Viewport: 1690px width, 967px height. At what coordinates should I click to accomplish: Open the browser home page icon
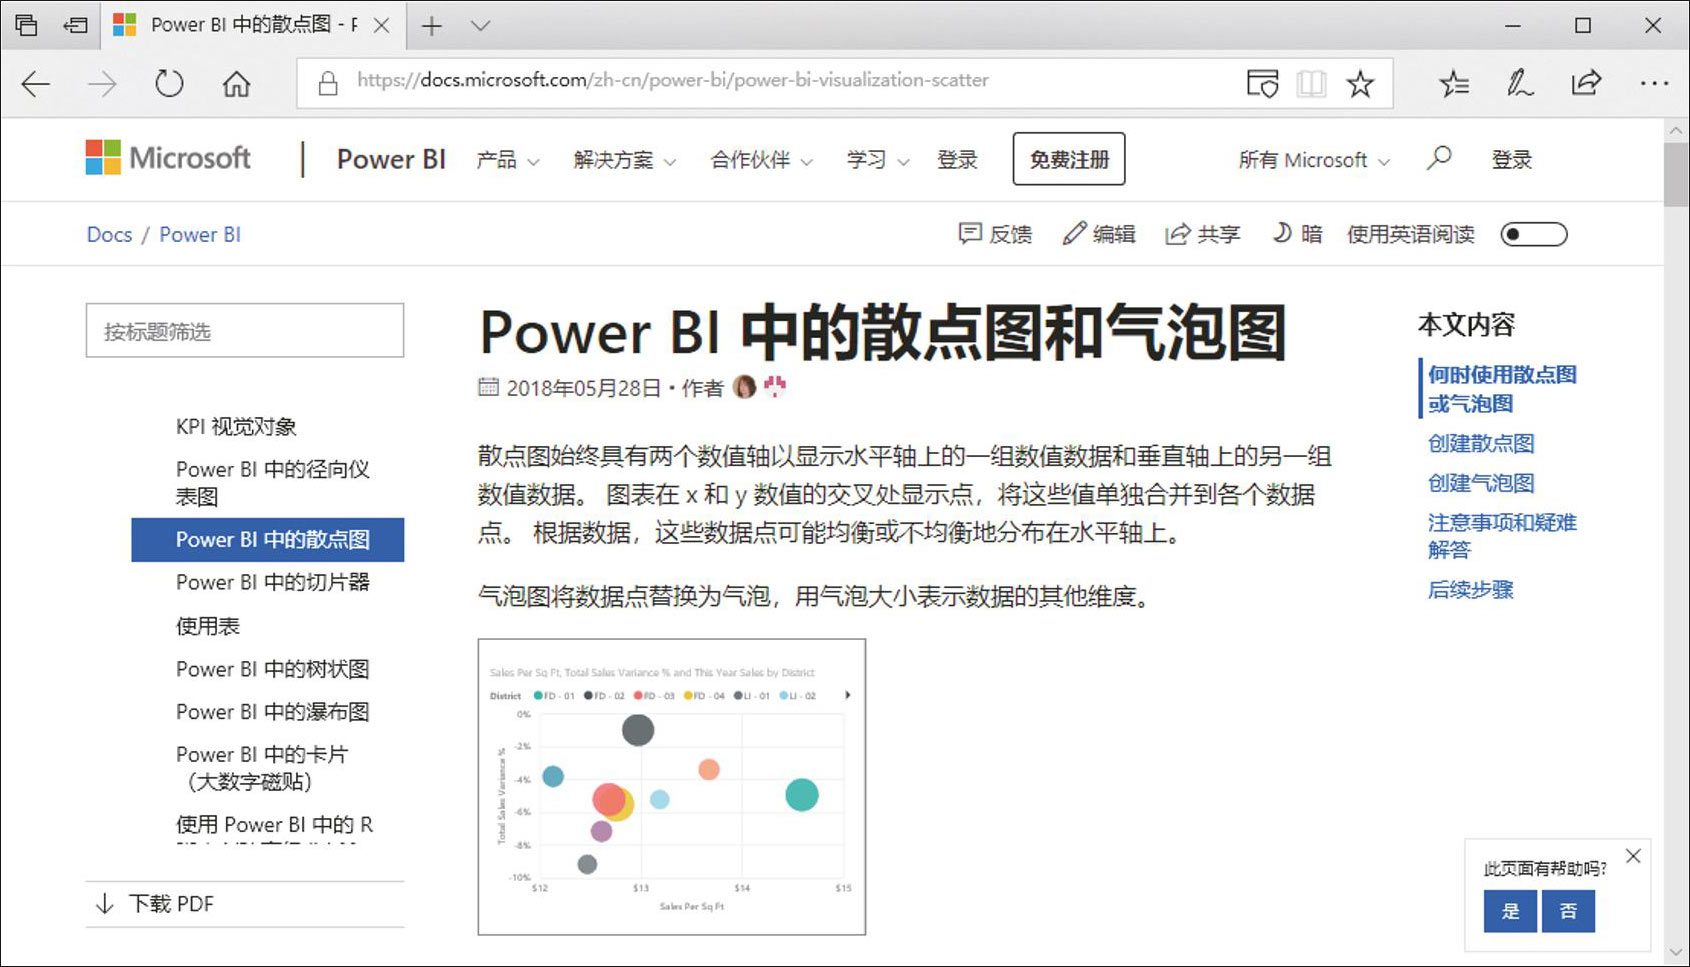pyautogui.click(x=236, y=83)
